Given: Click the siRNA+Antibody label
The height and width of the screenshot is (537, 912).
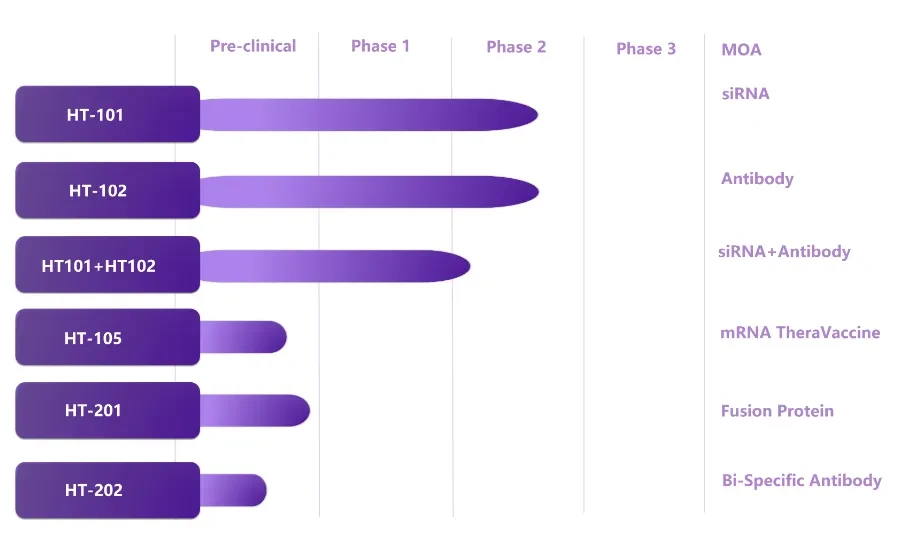Looking at the screenshot, I should pos(785,251).
